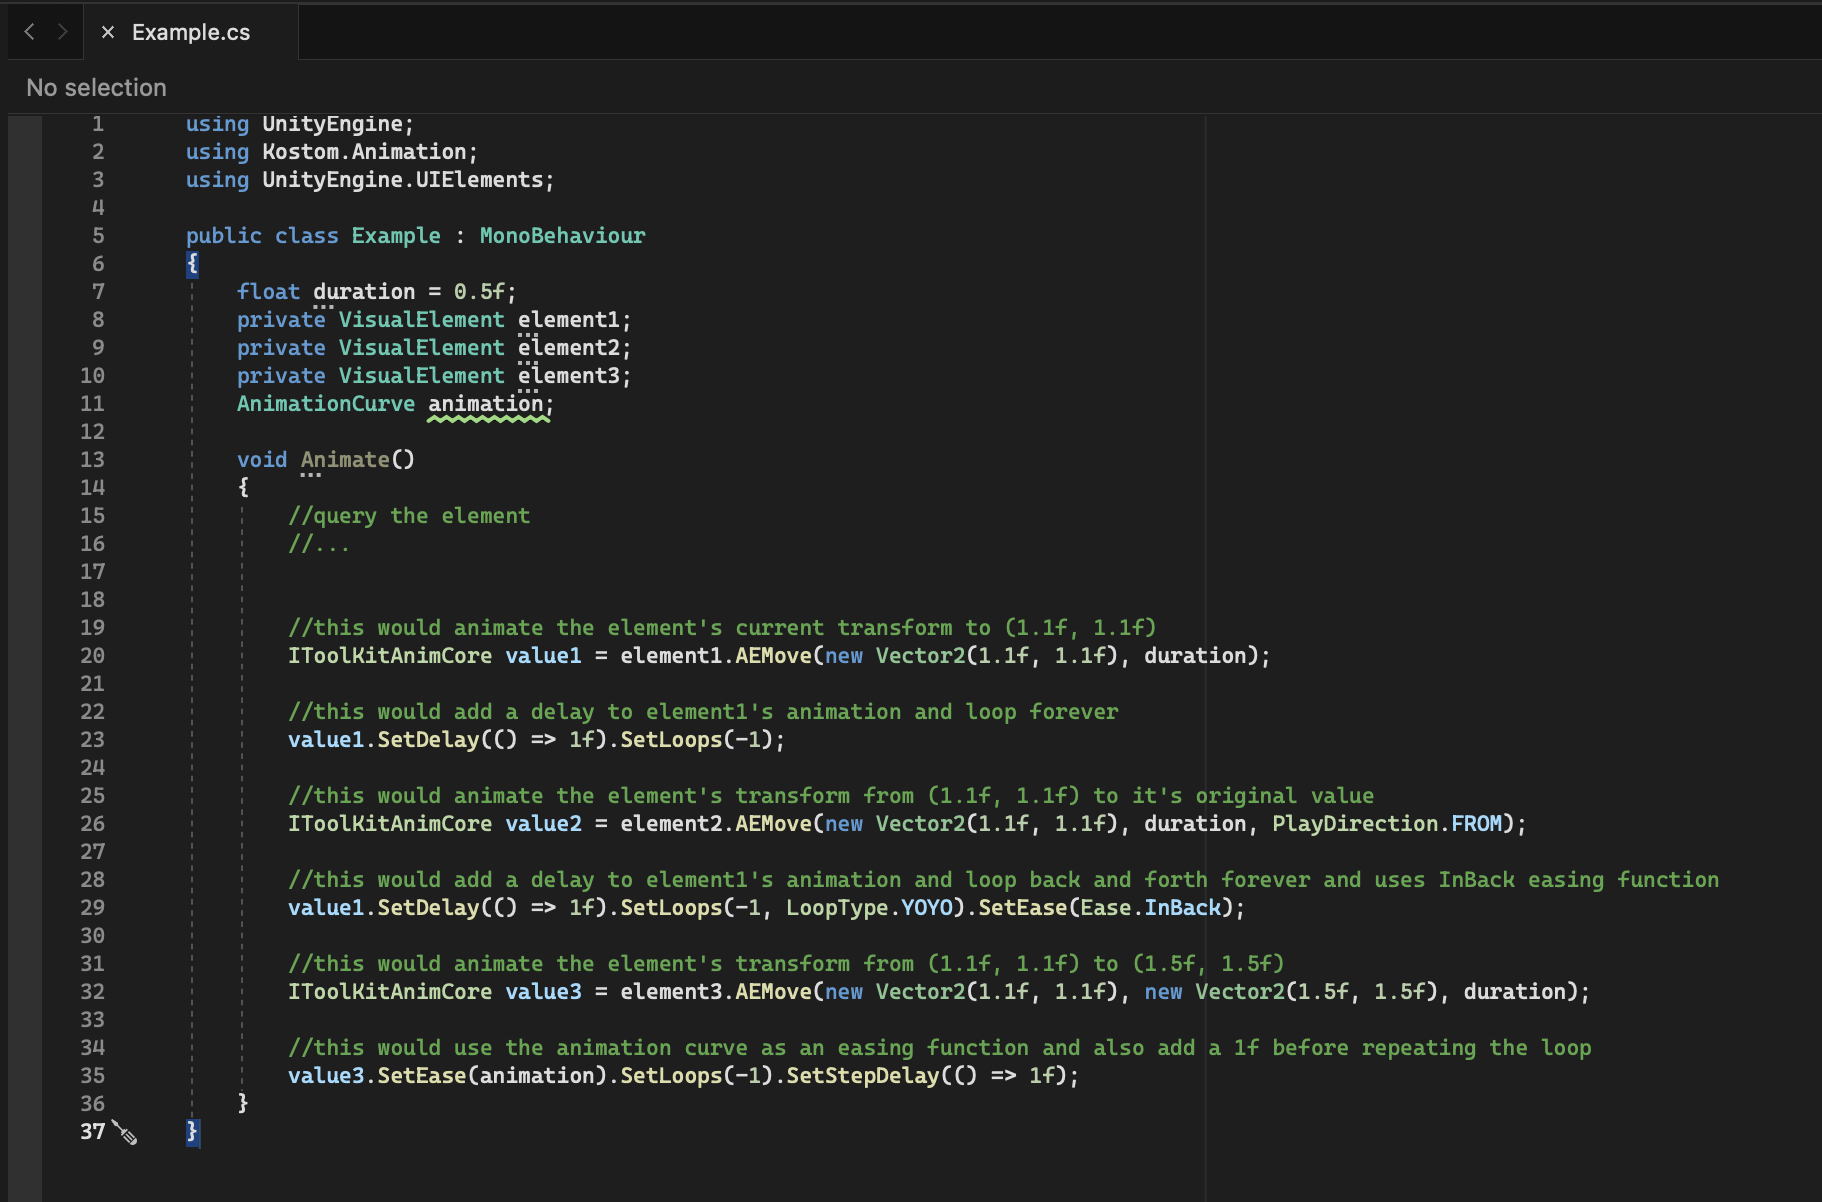Click the navigate forward arrow

pyautogui.click(x=62, y=32)
